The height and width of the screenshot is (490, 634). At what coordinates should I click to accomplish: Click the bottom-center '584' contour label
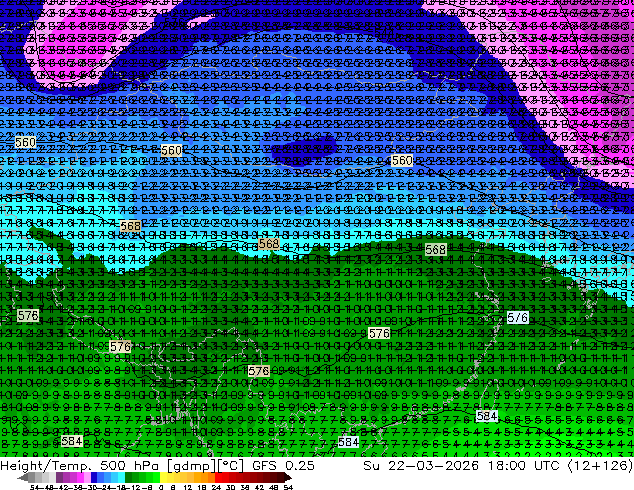click(348, 442)
